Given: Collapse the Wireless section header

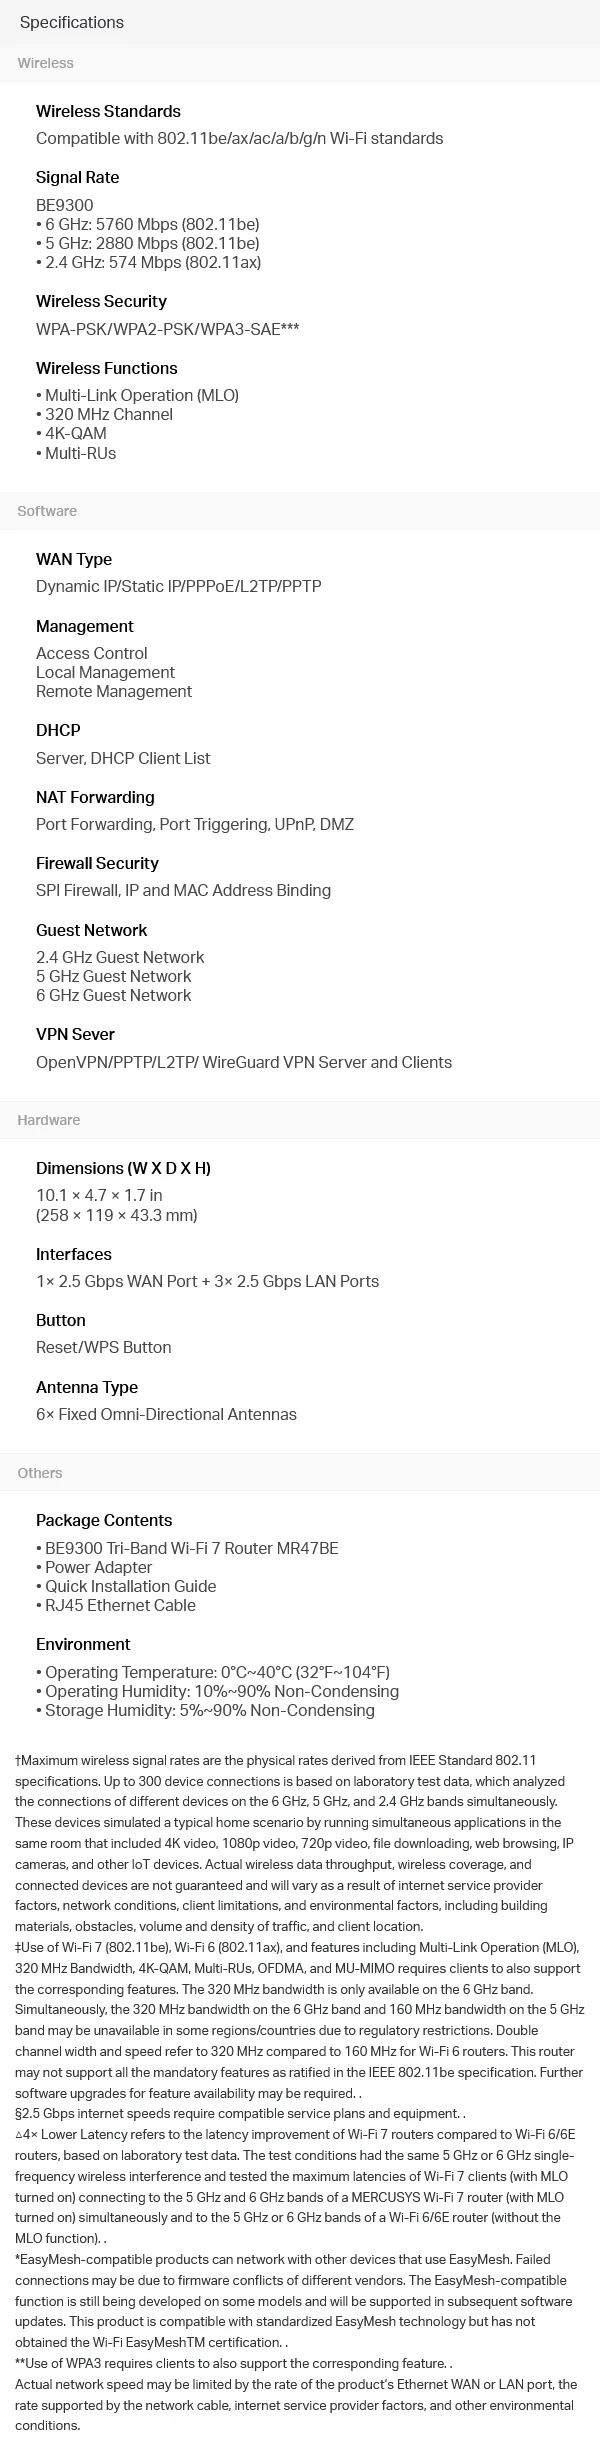Looking at the screenshot, I should (46, 63).
